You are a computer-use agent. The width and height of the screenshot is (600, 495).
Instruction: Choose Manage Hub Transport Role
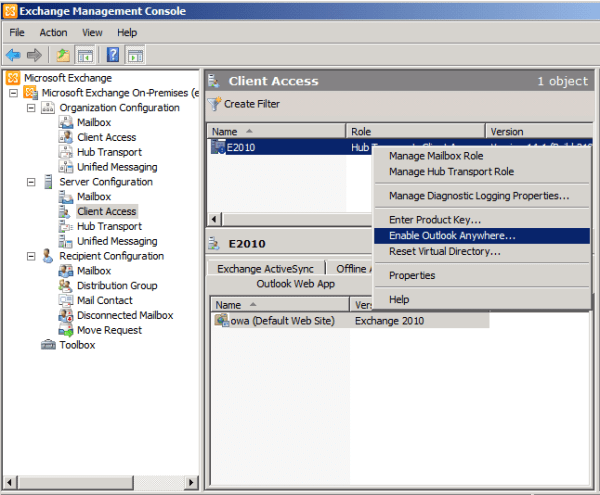(x=482, y=172)
